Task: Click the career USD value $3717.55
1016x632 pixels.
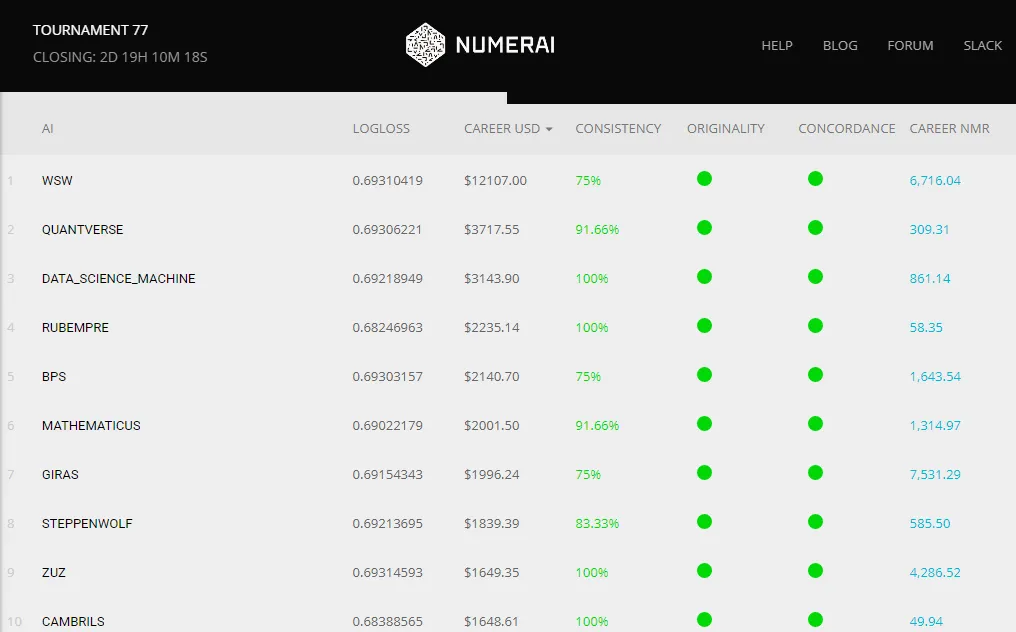Action: click(x=491, y=229)
